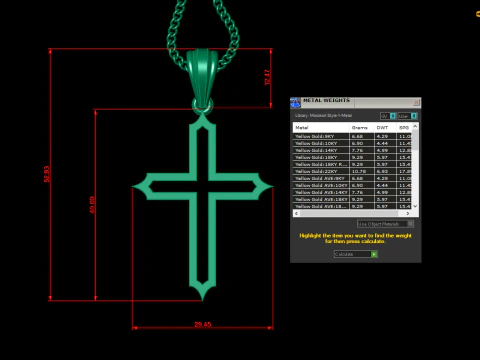
Task: Click the Metal Weights panel icon
Action: (x=295, y=103)
